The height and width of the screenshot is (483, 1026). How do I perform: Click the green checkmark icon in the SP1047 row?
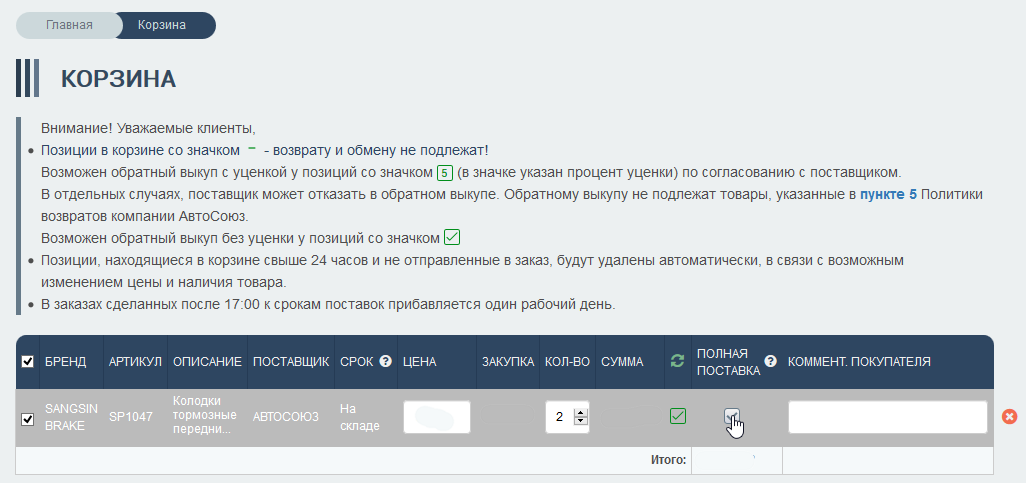click(x=678, y=416)
